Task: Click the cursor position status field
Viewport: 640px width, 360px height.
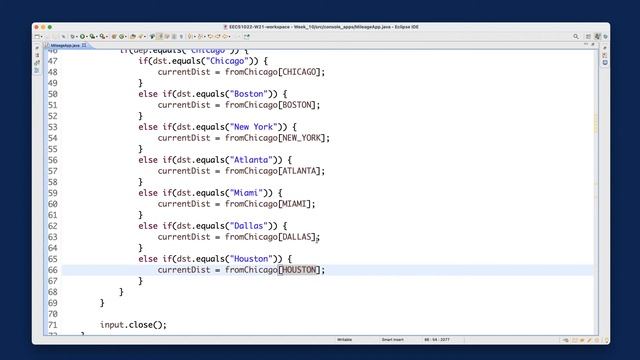Action: pyautogui.click(x=437, y=340)
